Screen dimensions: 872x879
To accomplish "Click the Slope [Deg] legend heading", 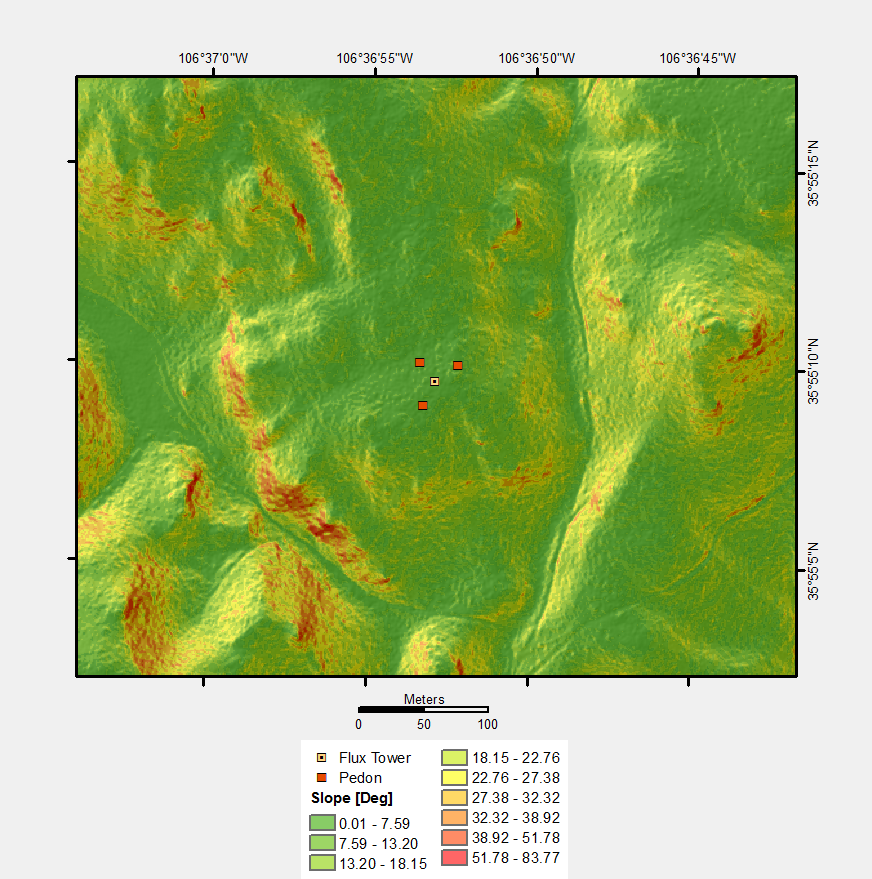I will [x=352, y=798].
